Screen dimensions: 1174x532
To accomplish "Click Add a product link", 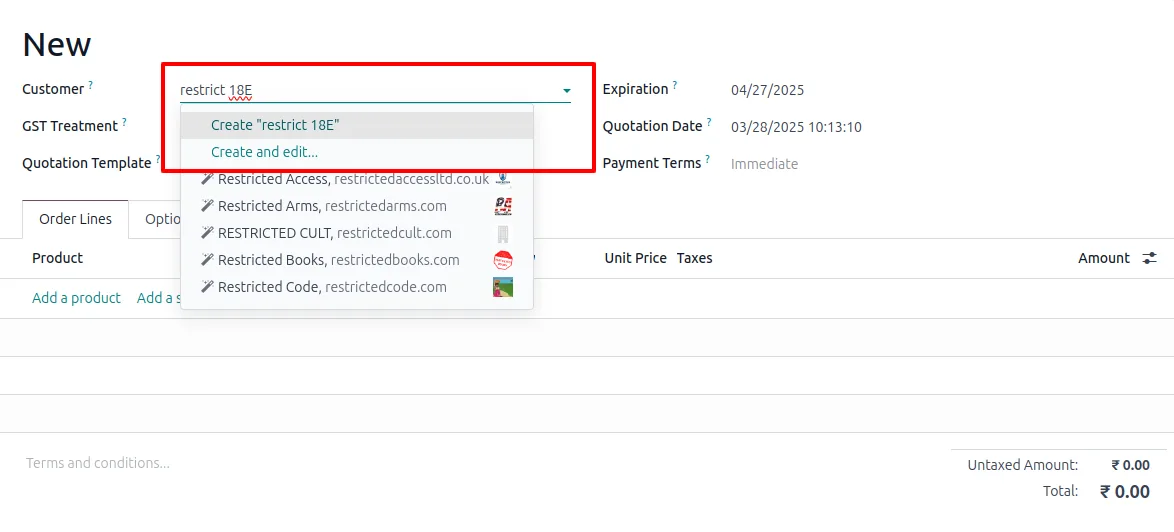I will click(x=76, y=298).
